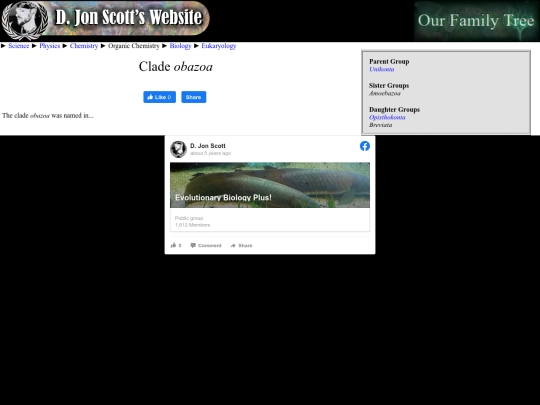Open the Biology breadcrumb link
The image size is (540, 405).
click(180, 46)
